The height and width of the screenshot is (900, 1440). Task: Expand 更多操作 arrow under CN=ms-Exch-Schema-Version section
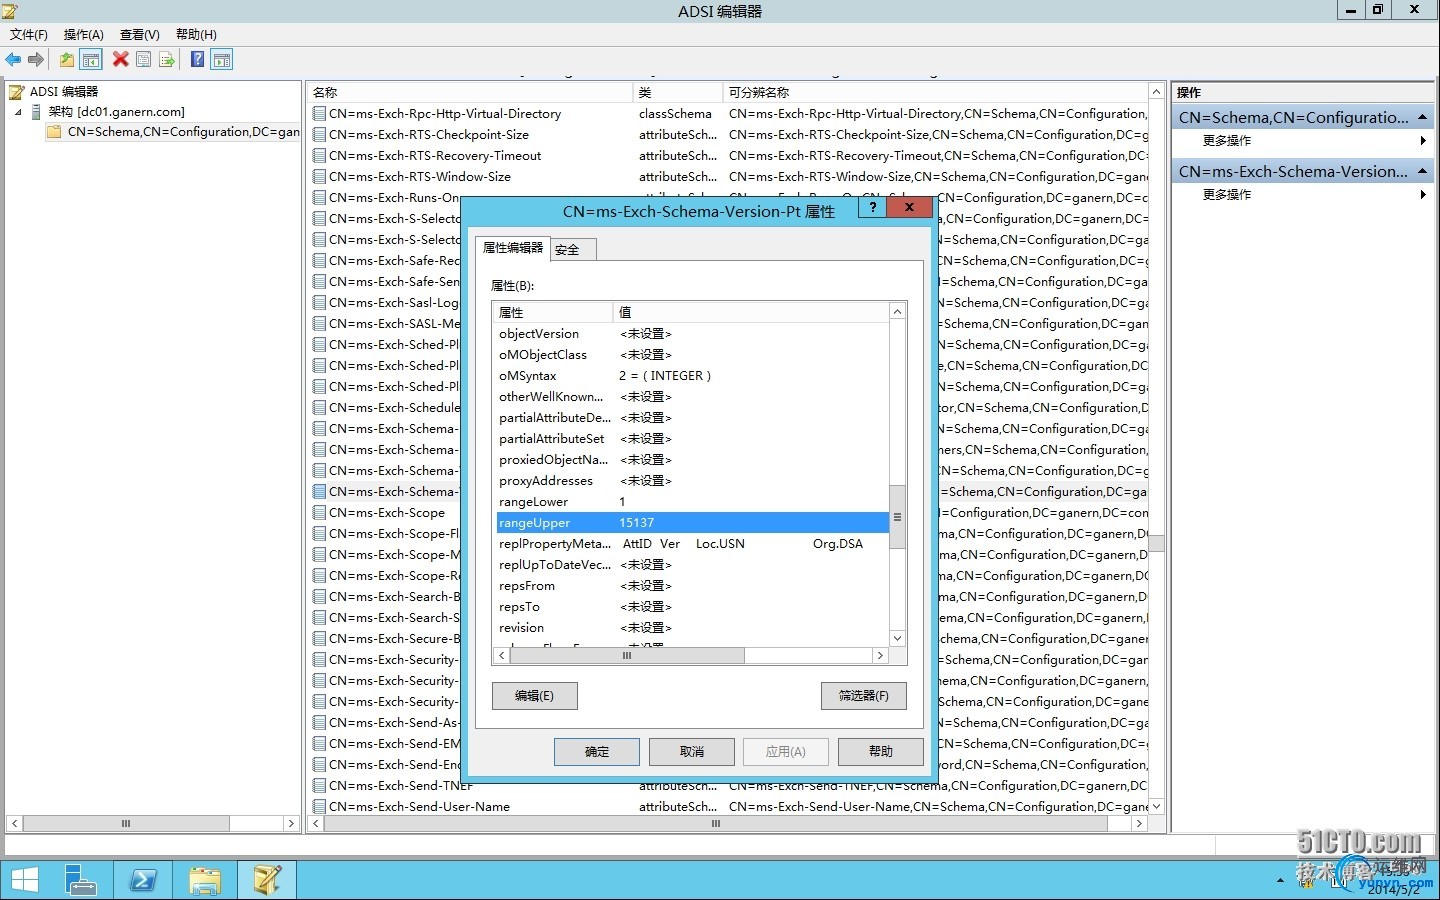(1423, 195)
